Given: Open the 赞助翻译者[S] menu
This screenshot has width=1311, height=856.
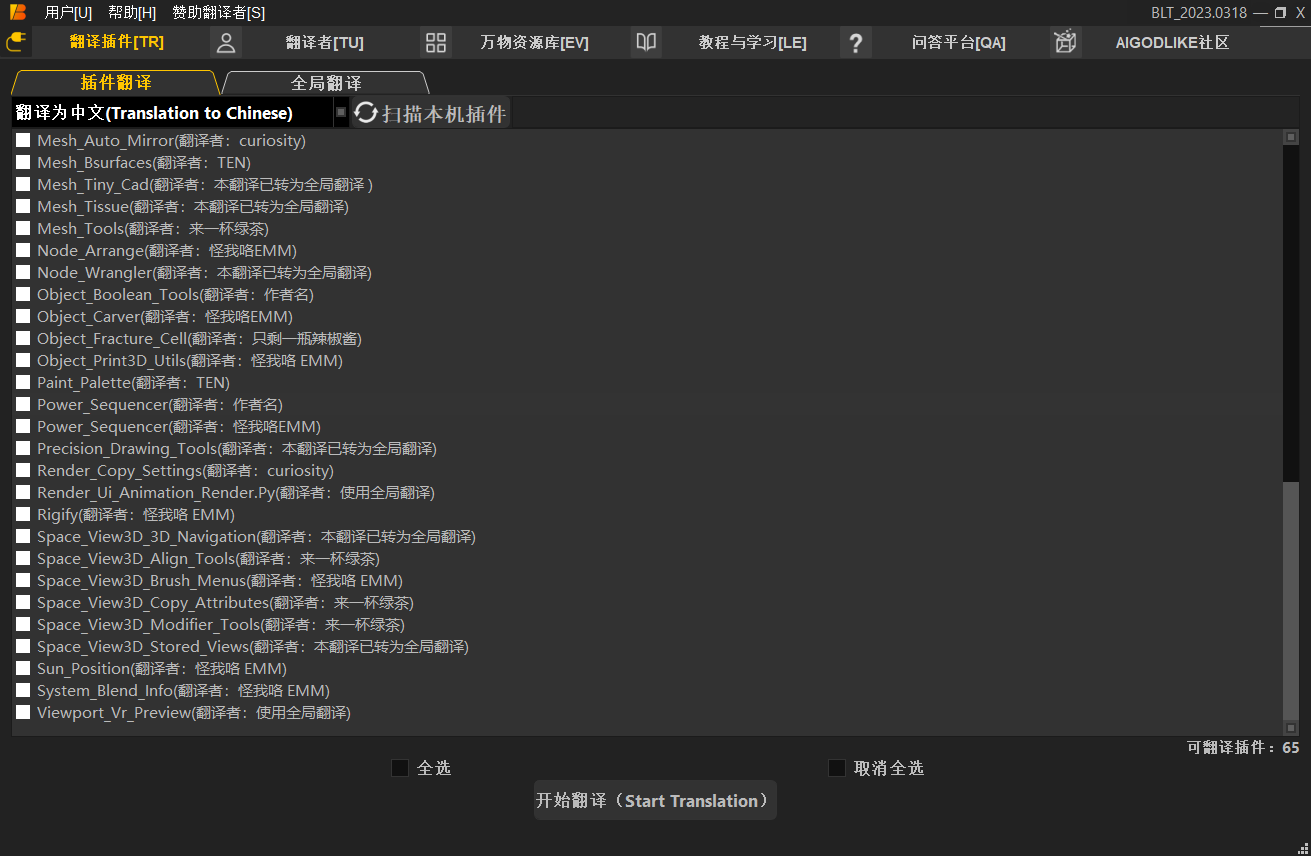Looking at the screenshot, I should click(x=219, y=12).
